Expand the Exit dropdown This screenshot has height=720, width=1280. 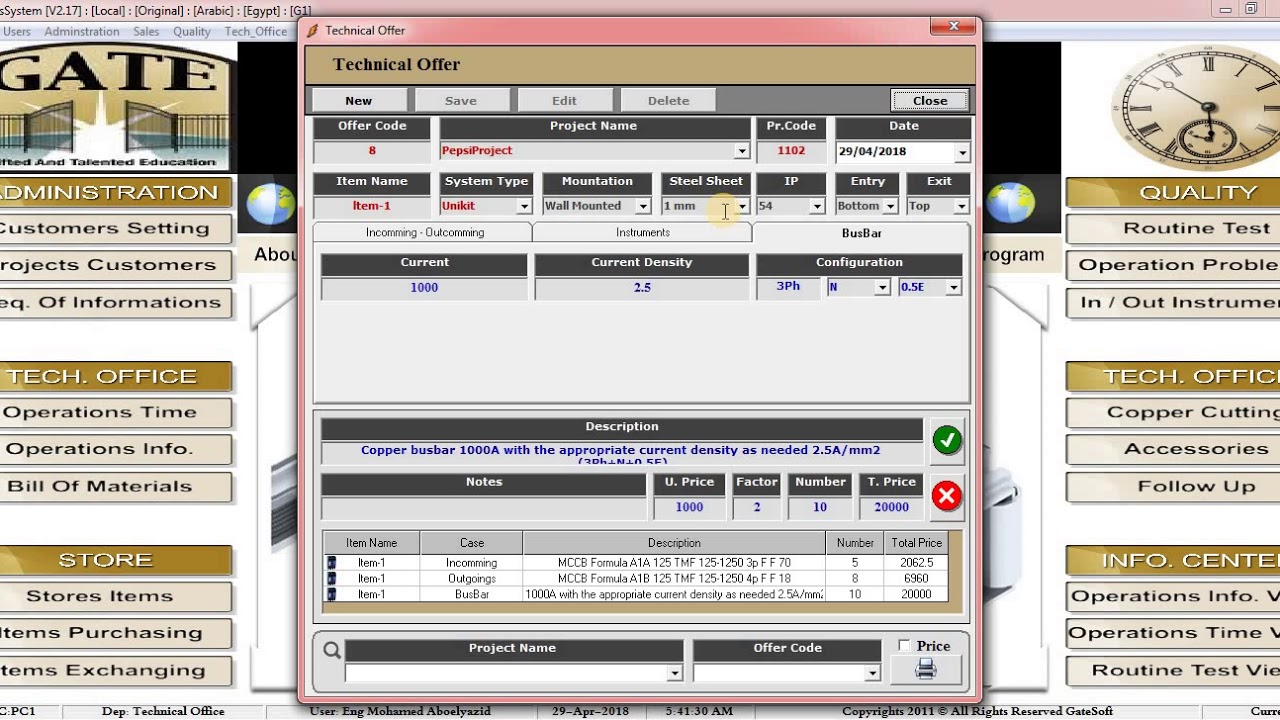tap(962, 206)
